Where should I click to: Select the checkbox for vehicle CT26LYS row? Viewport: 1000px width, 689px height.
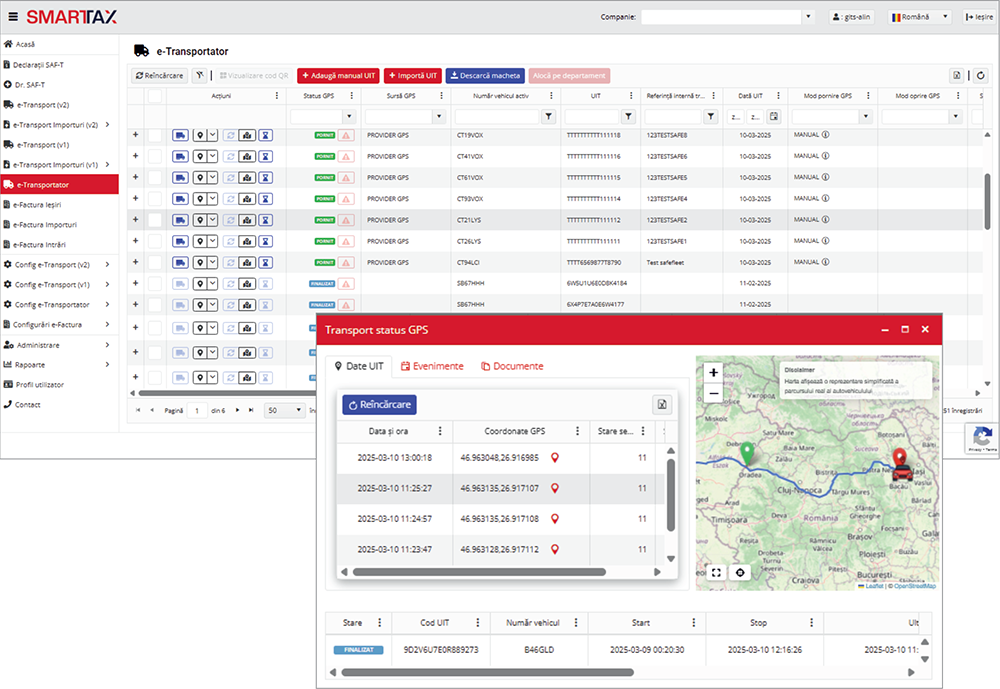coord(155,241)
